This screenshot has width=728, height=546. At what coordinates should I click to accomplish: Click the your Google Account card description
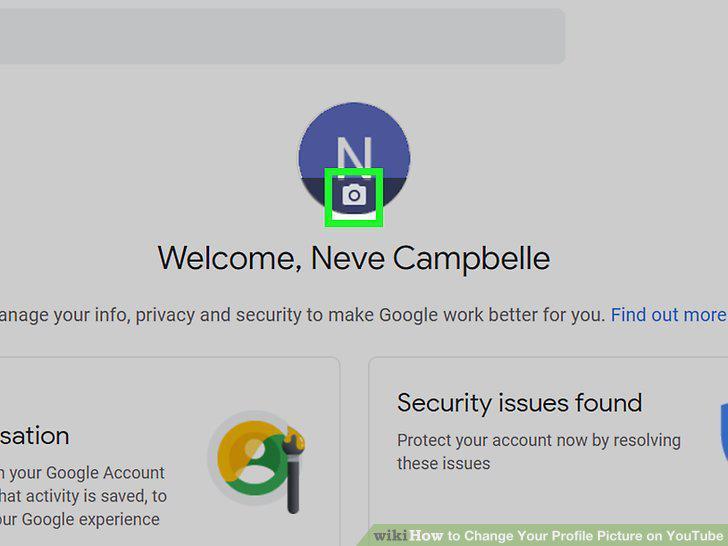[82, 473]
